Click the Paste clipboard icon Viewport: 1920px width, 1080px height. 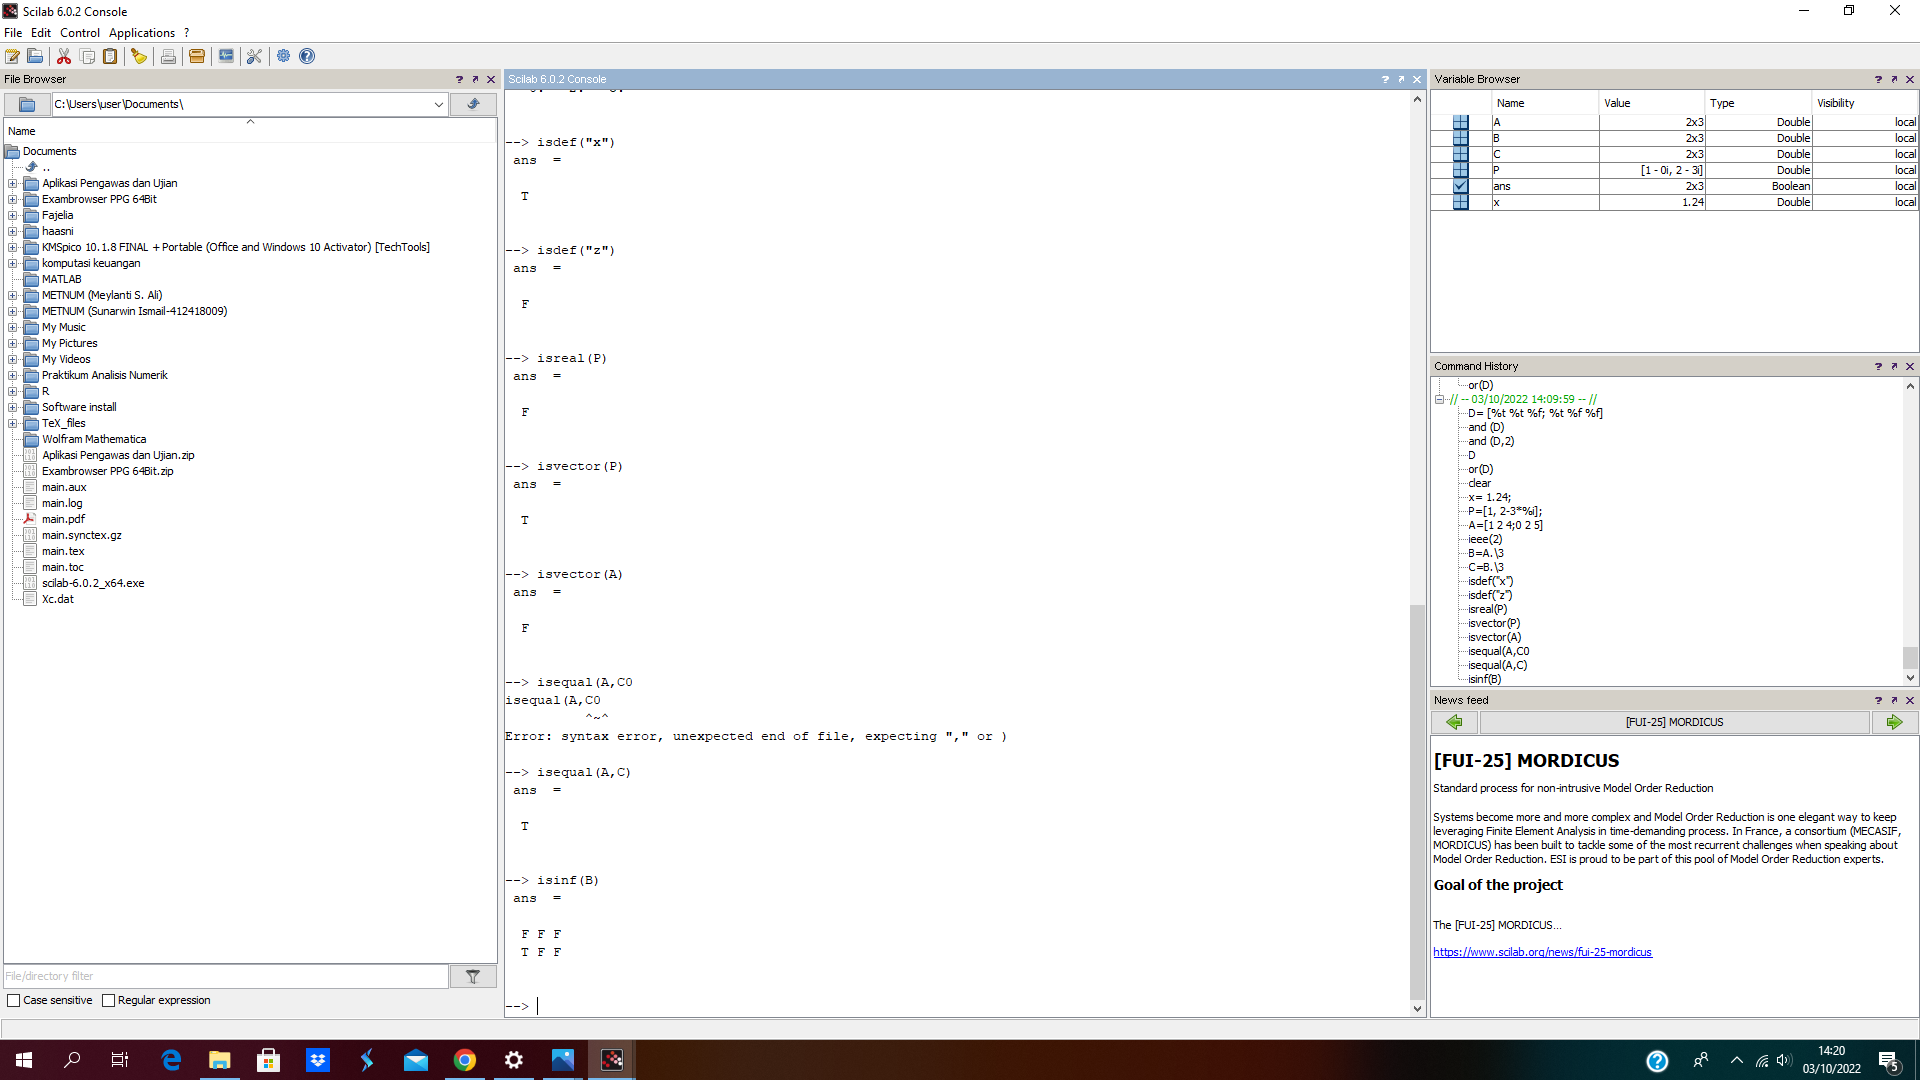(x=110, y=56)
